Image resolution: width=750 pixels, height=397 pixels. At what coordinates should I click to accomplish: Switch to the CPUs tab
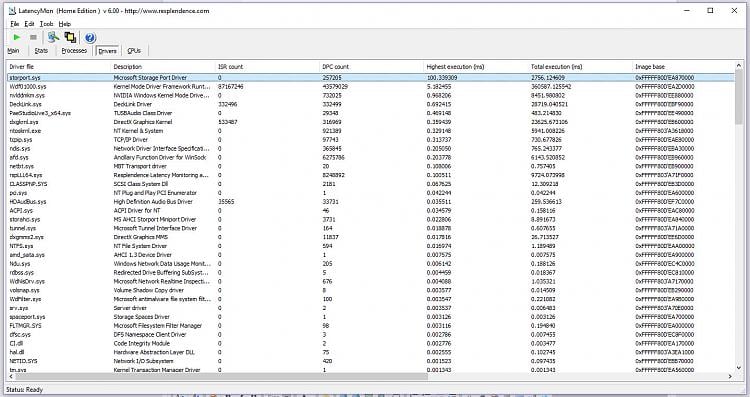coord(134,51)
